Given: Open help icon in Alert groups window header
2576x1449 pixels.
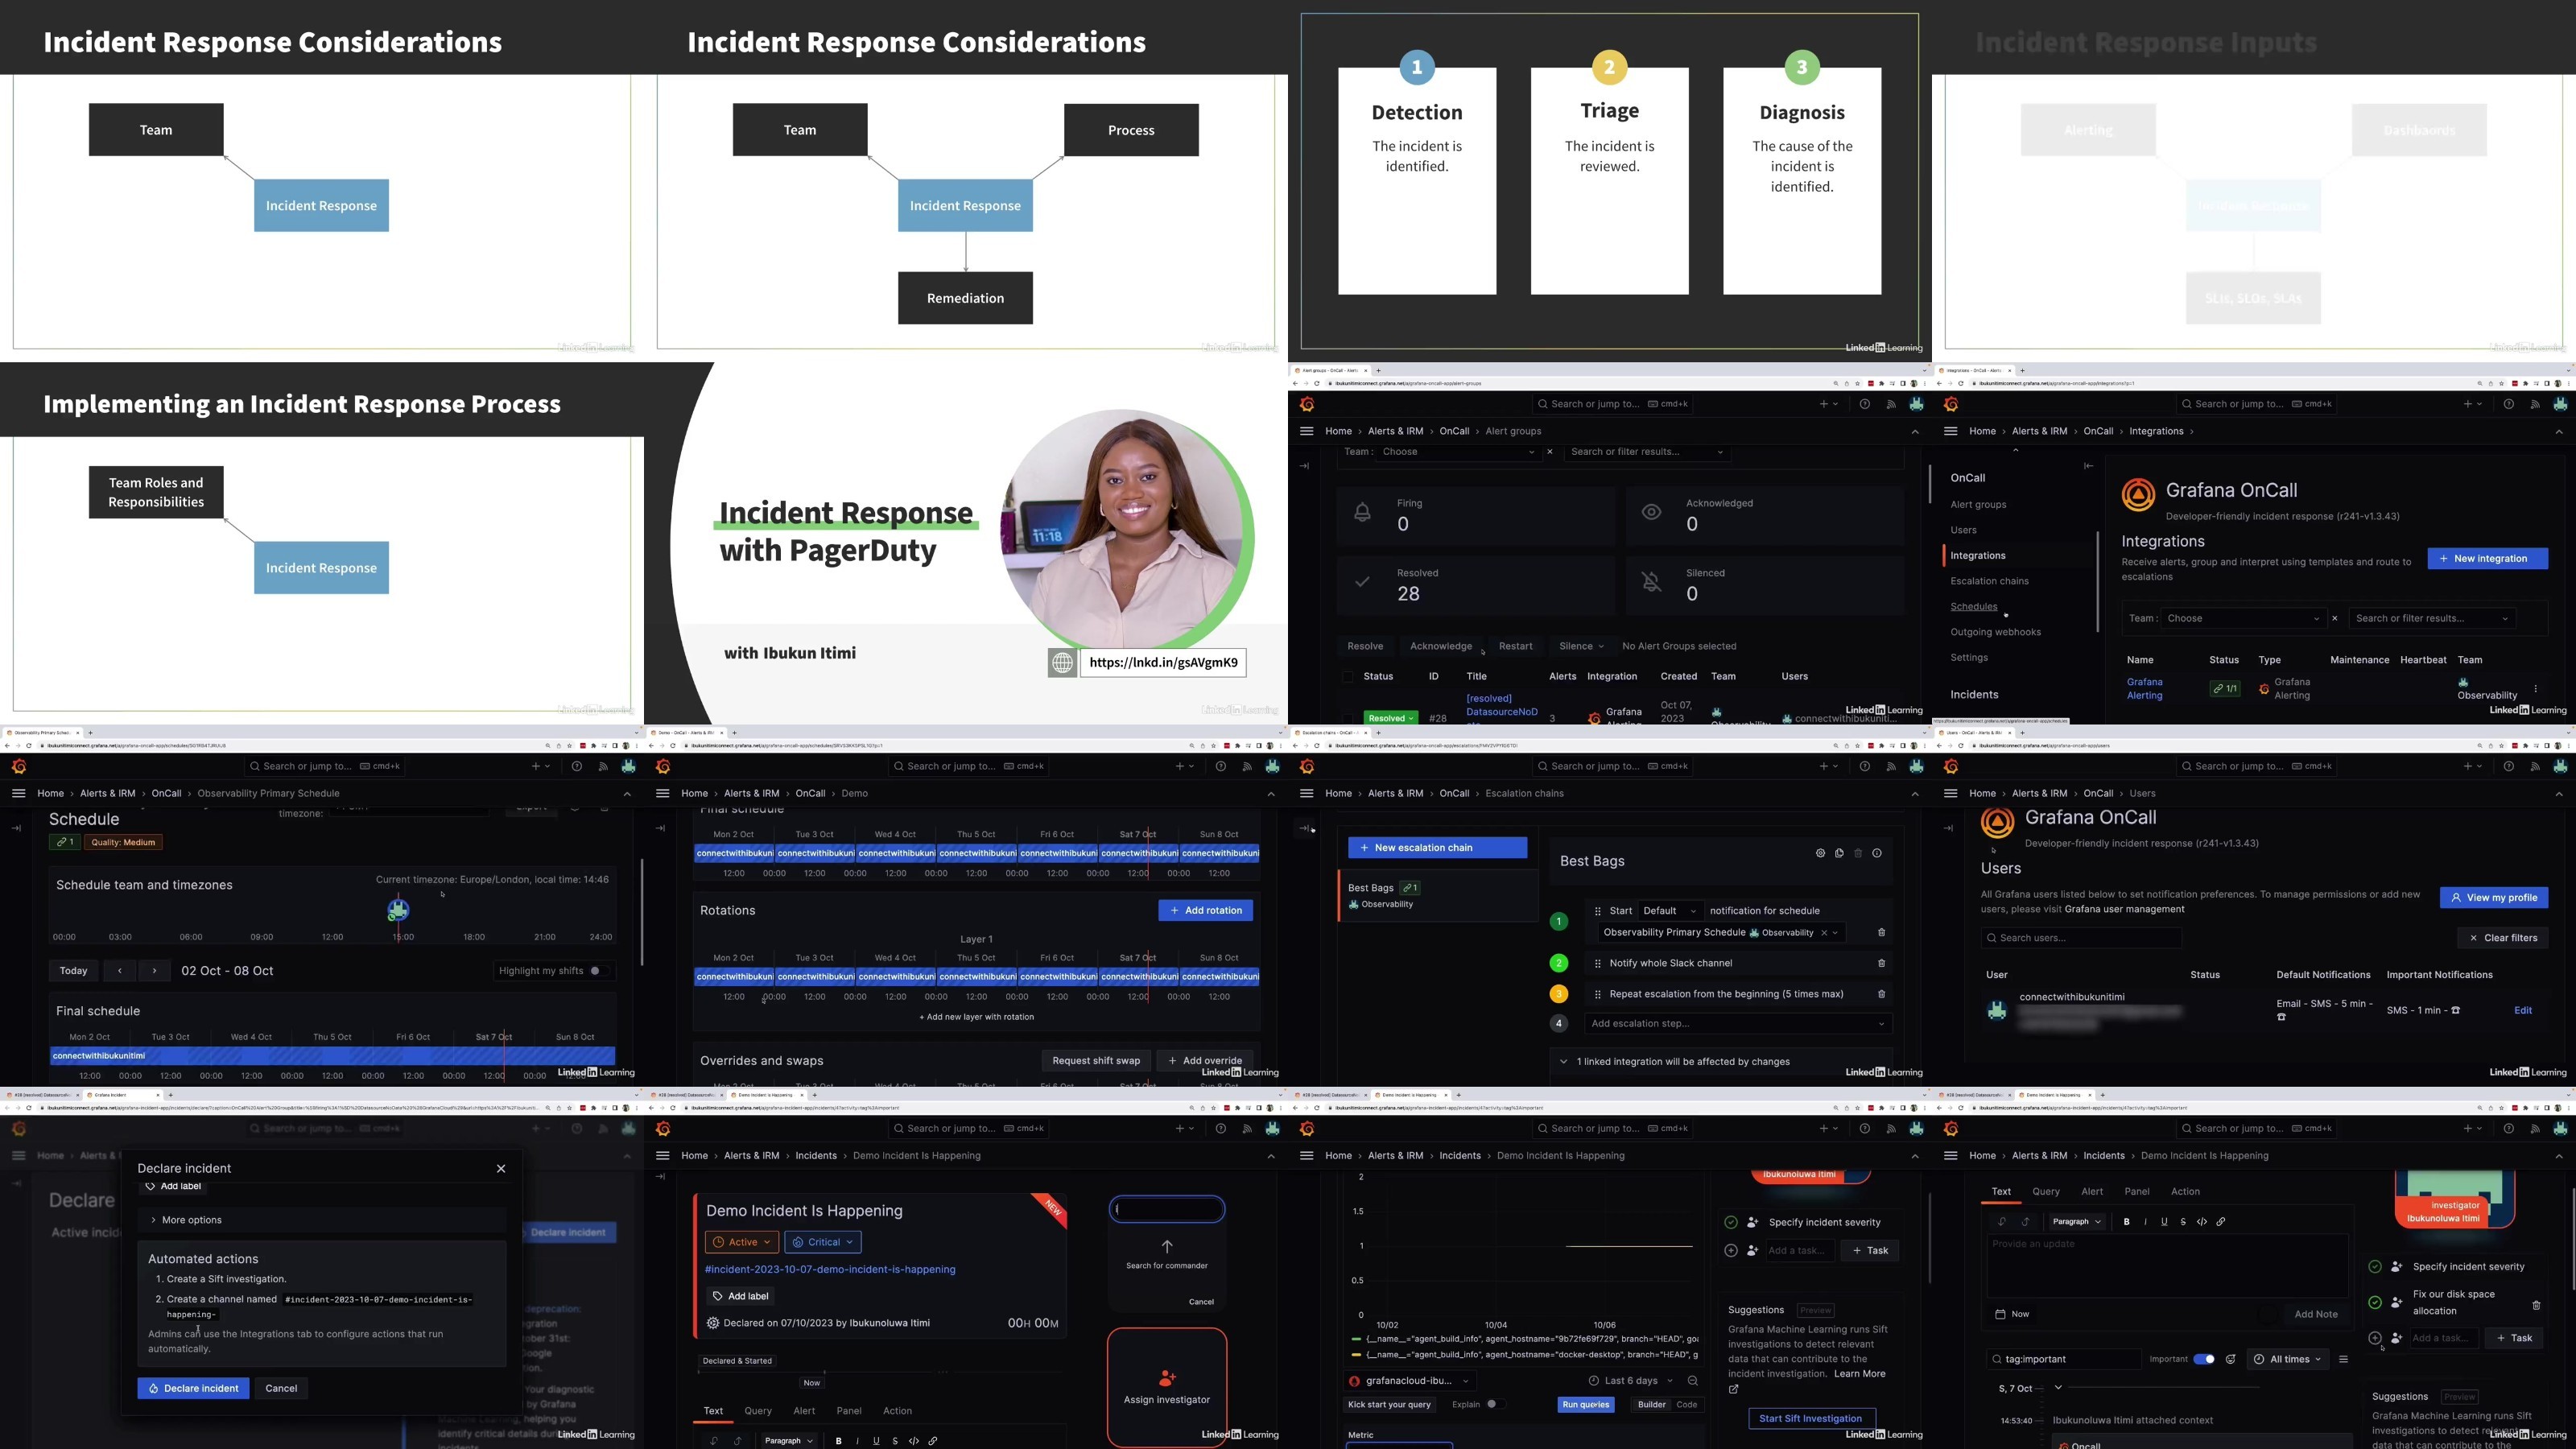Looking at the screenshot, I should pos(1864,404).
